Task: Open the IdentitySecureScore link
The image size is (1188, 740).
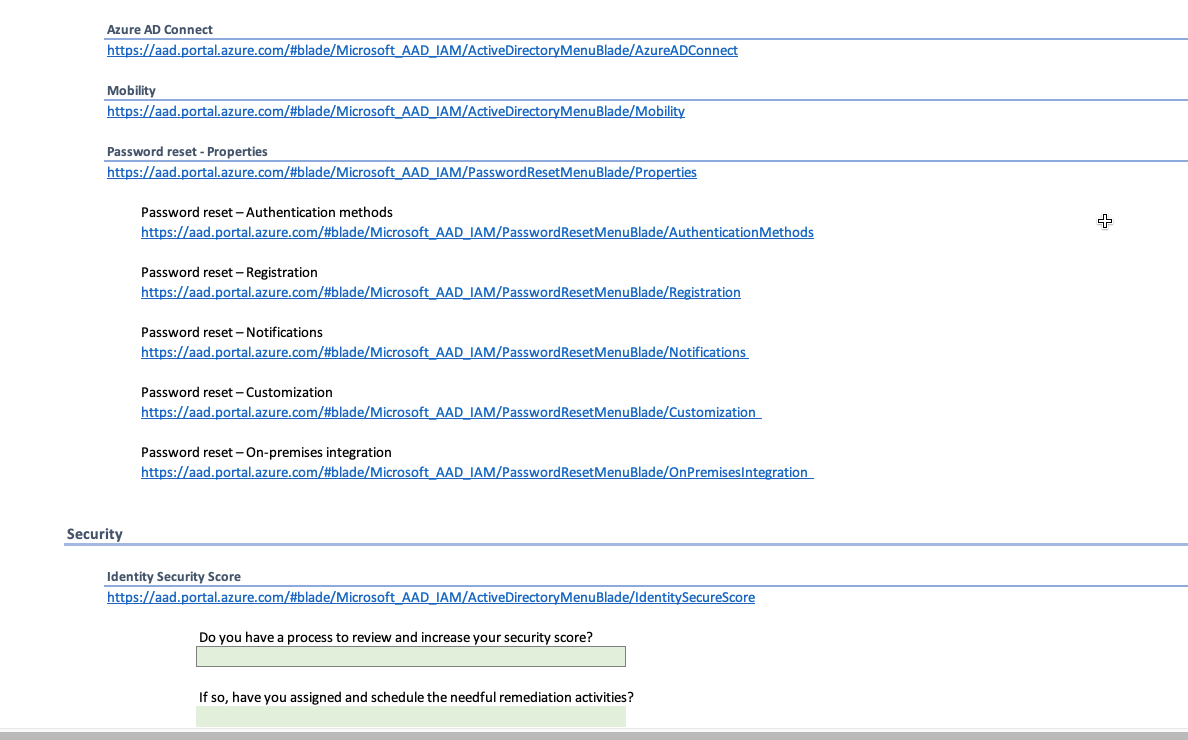Action: [x=430, y=597]
